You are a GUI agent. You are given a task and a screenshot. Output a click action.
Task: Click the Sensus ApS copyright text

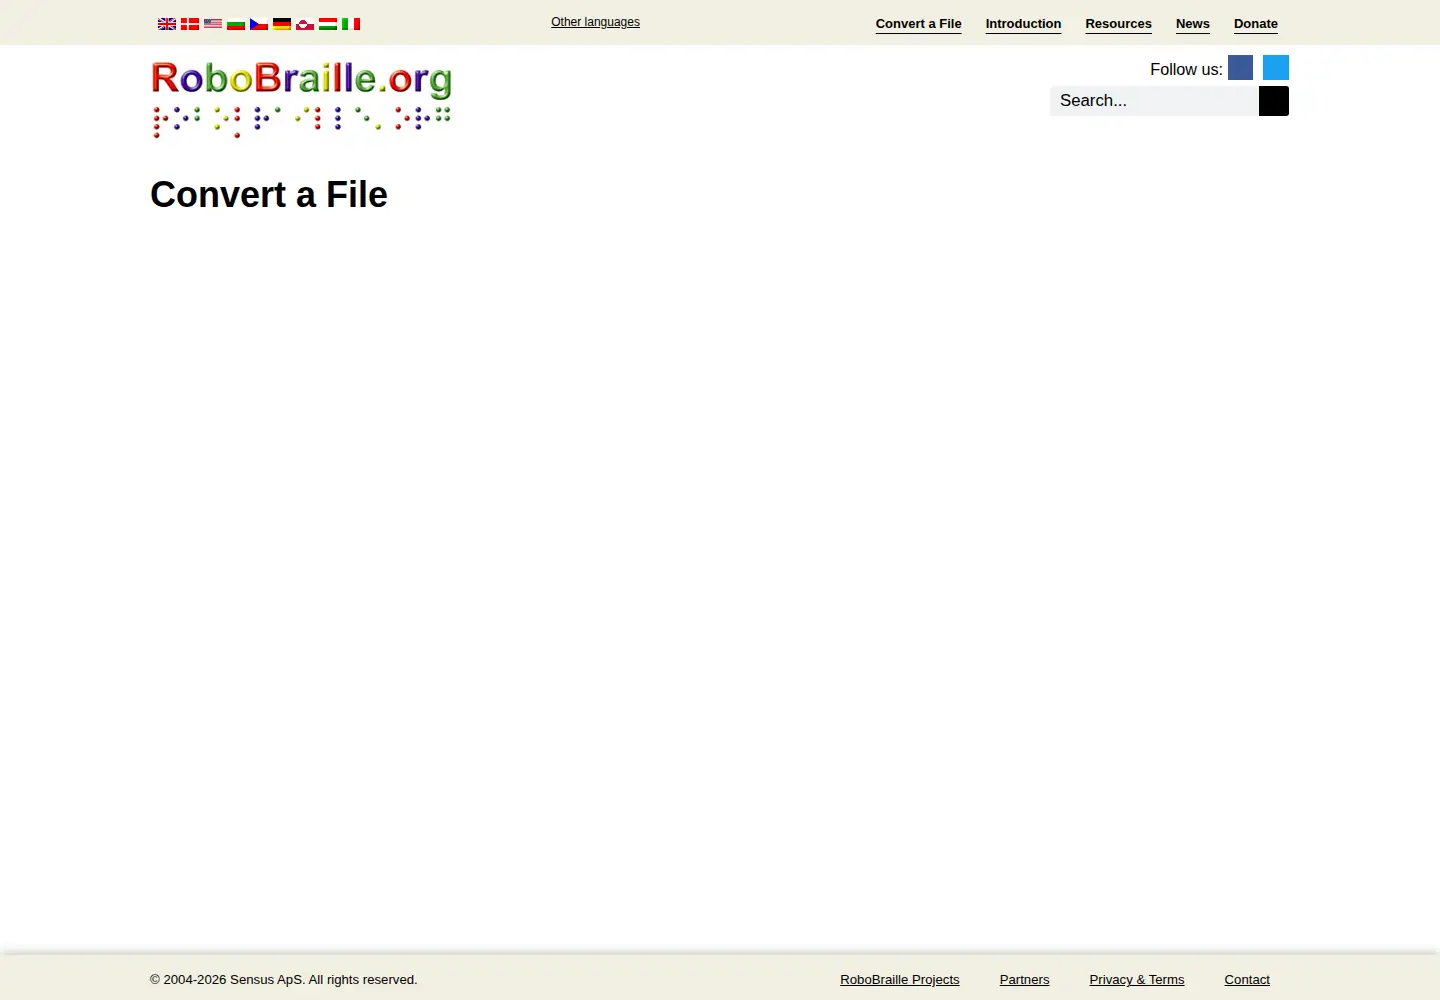click(x=284, y=980)
